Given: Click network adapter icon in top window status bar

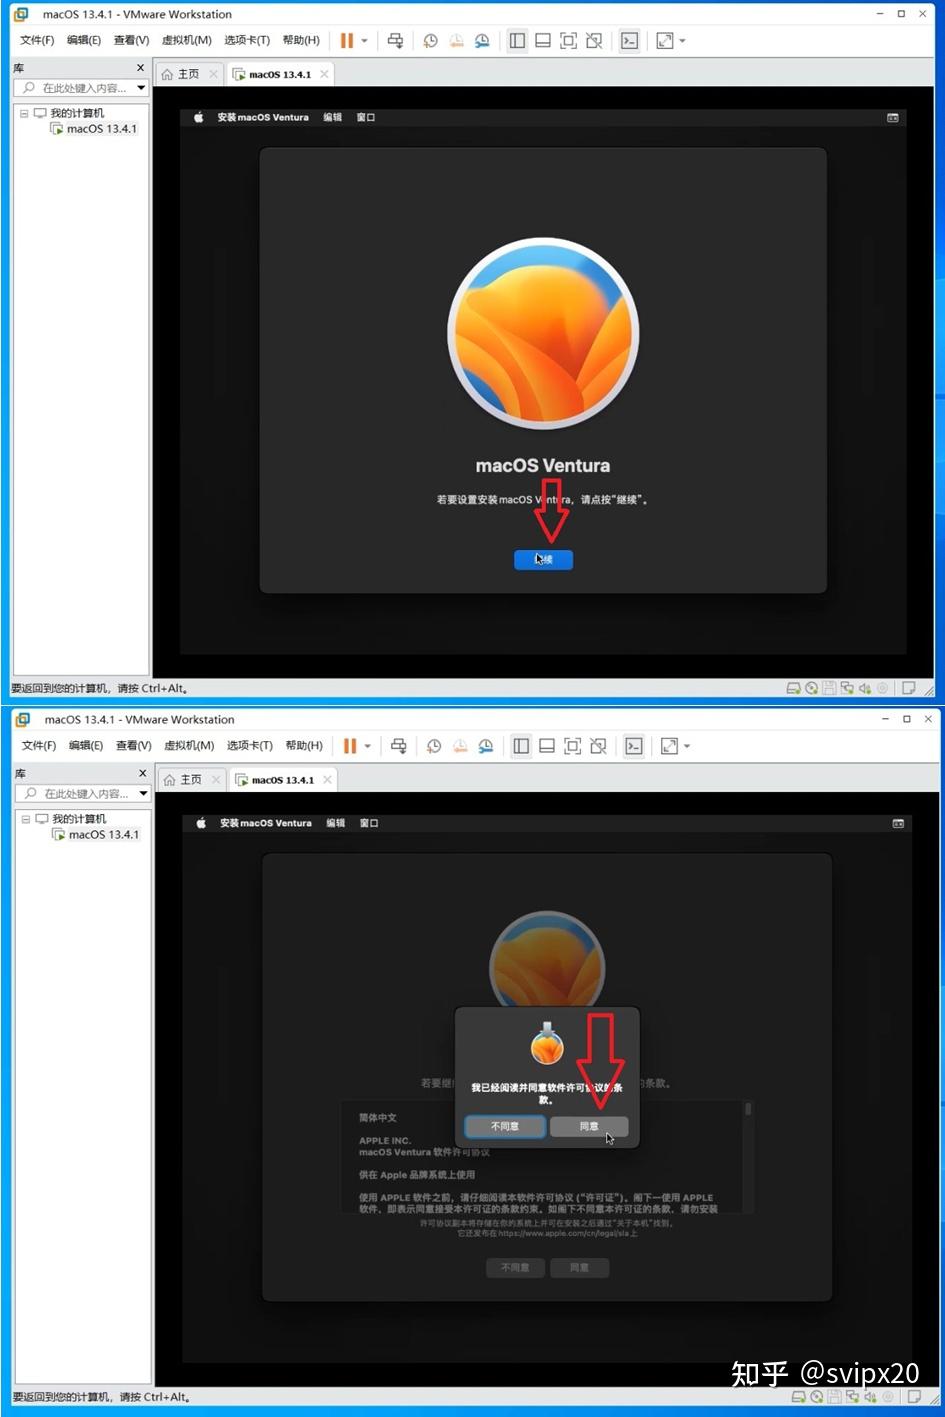Looking at the screenshot, I should 847,688.
